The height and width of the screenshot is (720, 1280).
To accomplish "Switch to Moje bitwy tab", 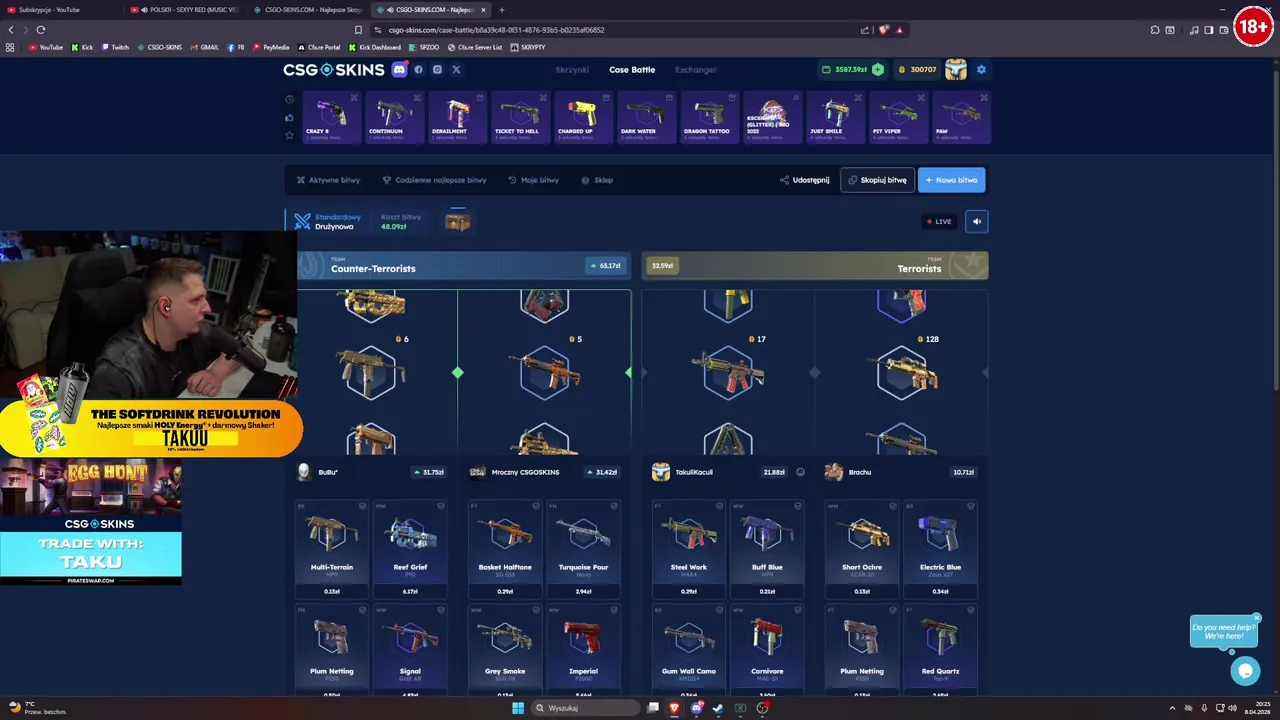I will [533, 180].
